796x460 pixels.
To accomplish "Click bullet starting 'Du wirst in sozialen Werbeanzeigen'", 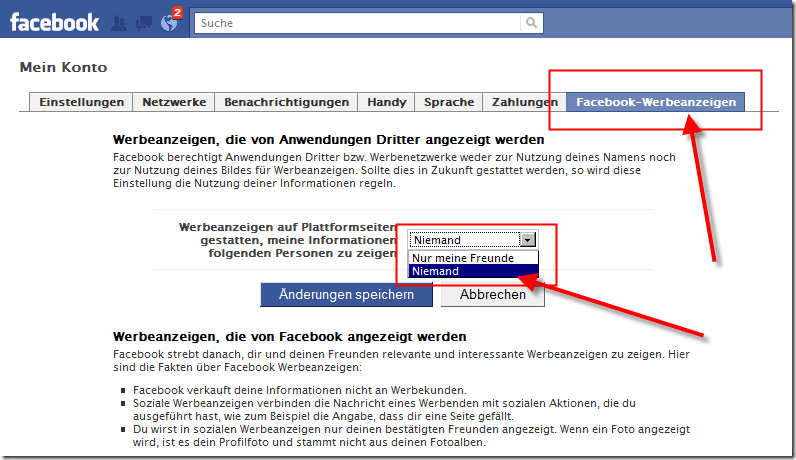I will coord(411,436).
